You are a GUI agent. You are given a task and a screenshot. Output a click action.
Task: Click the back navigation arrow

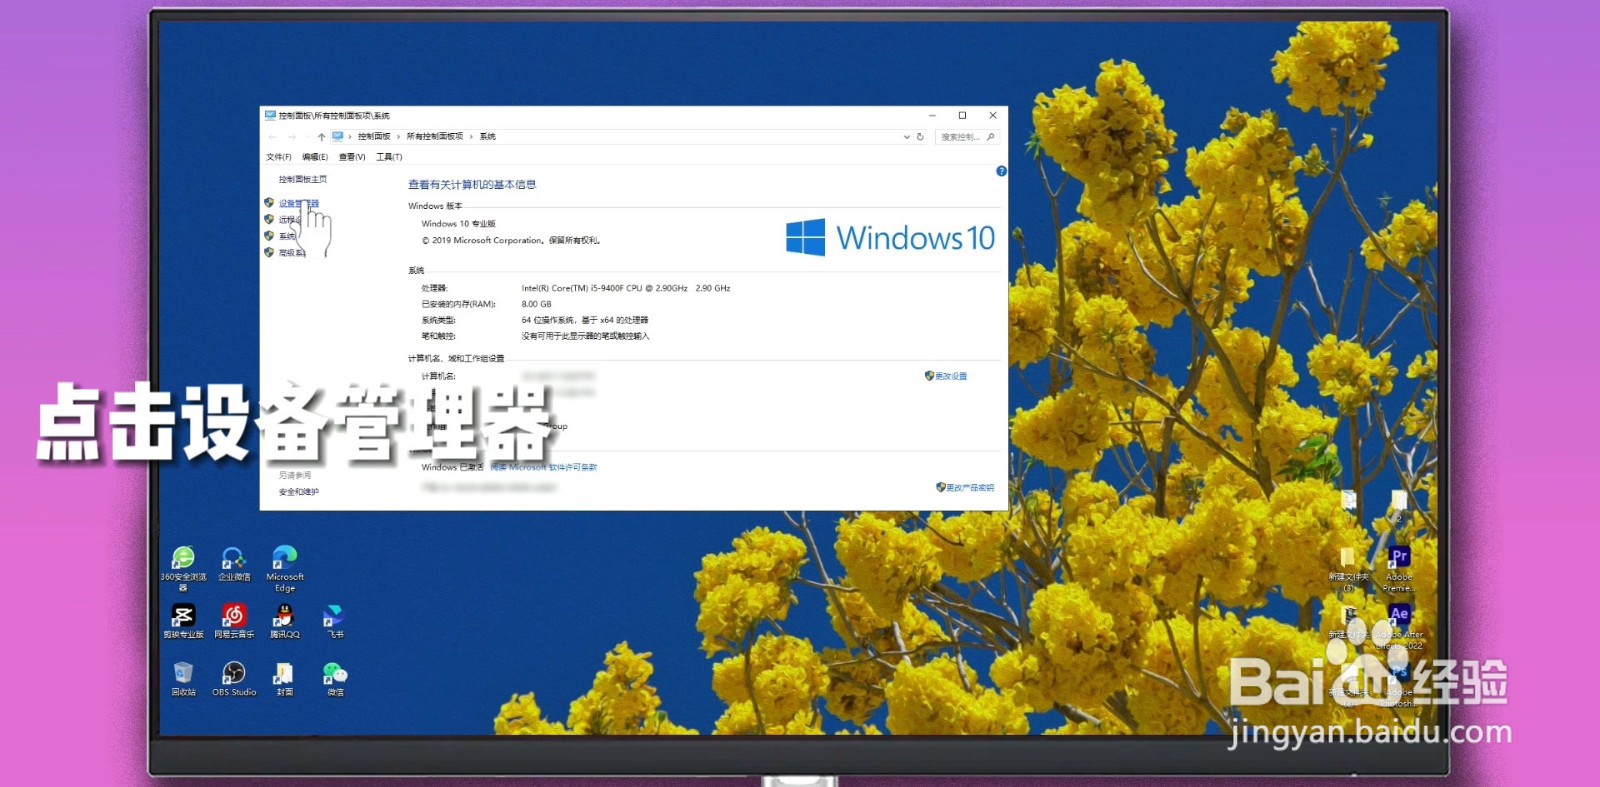pos(272,137)
